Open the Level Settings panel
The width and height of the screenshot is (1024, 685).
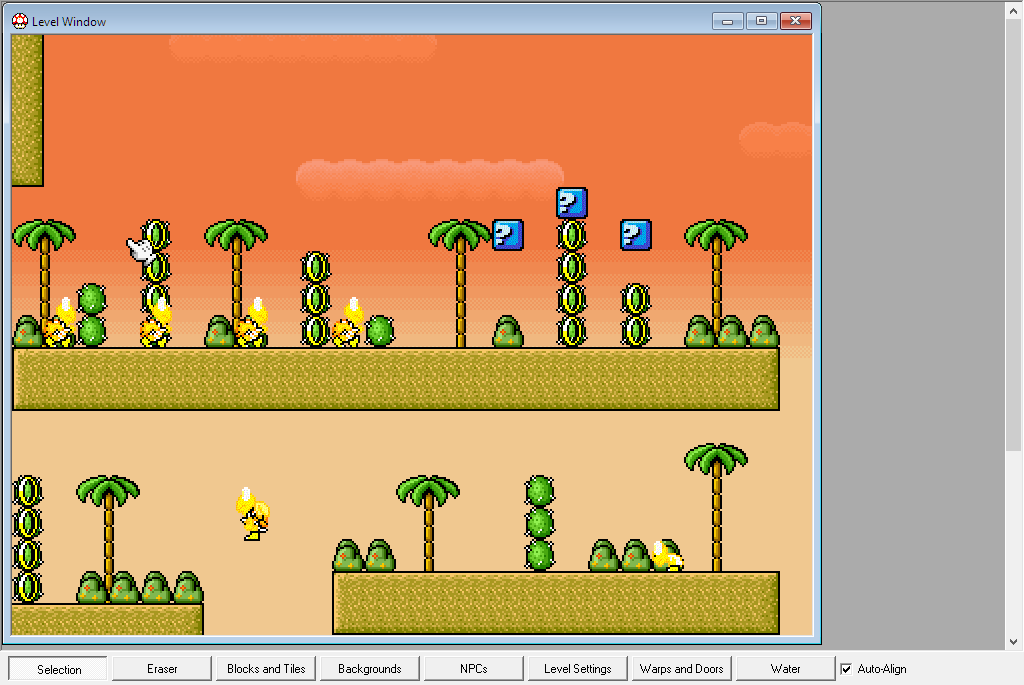(577, 669)
